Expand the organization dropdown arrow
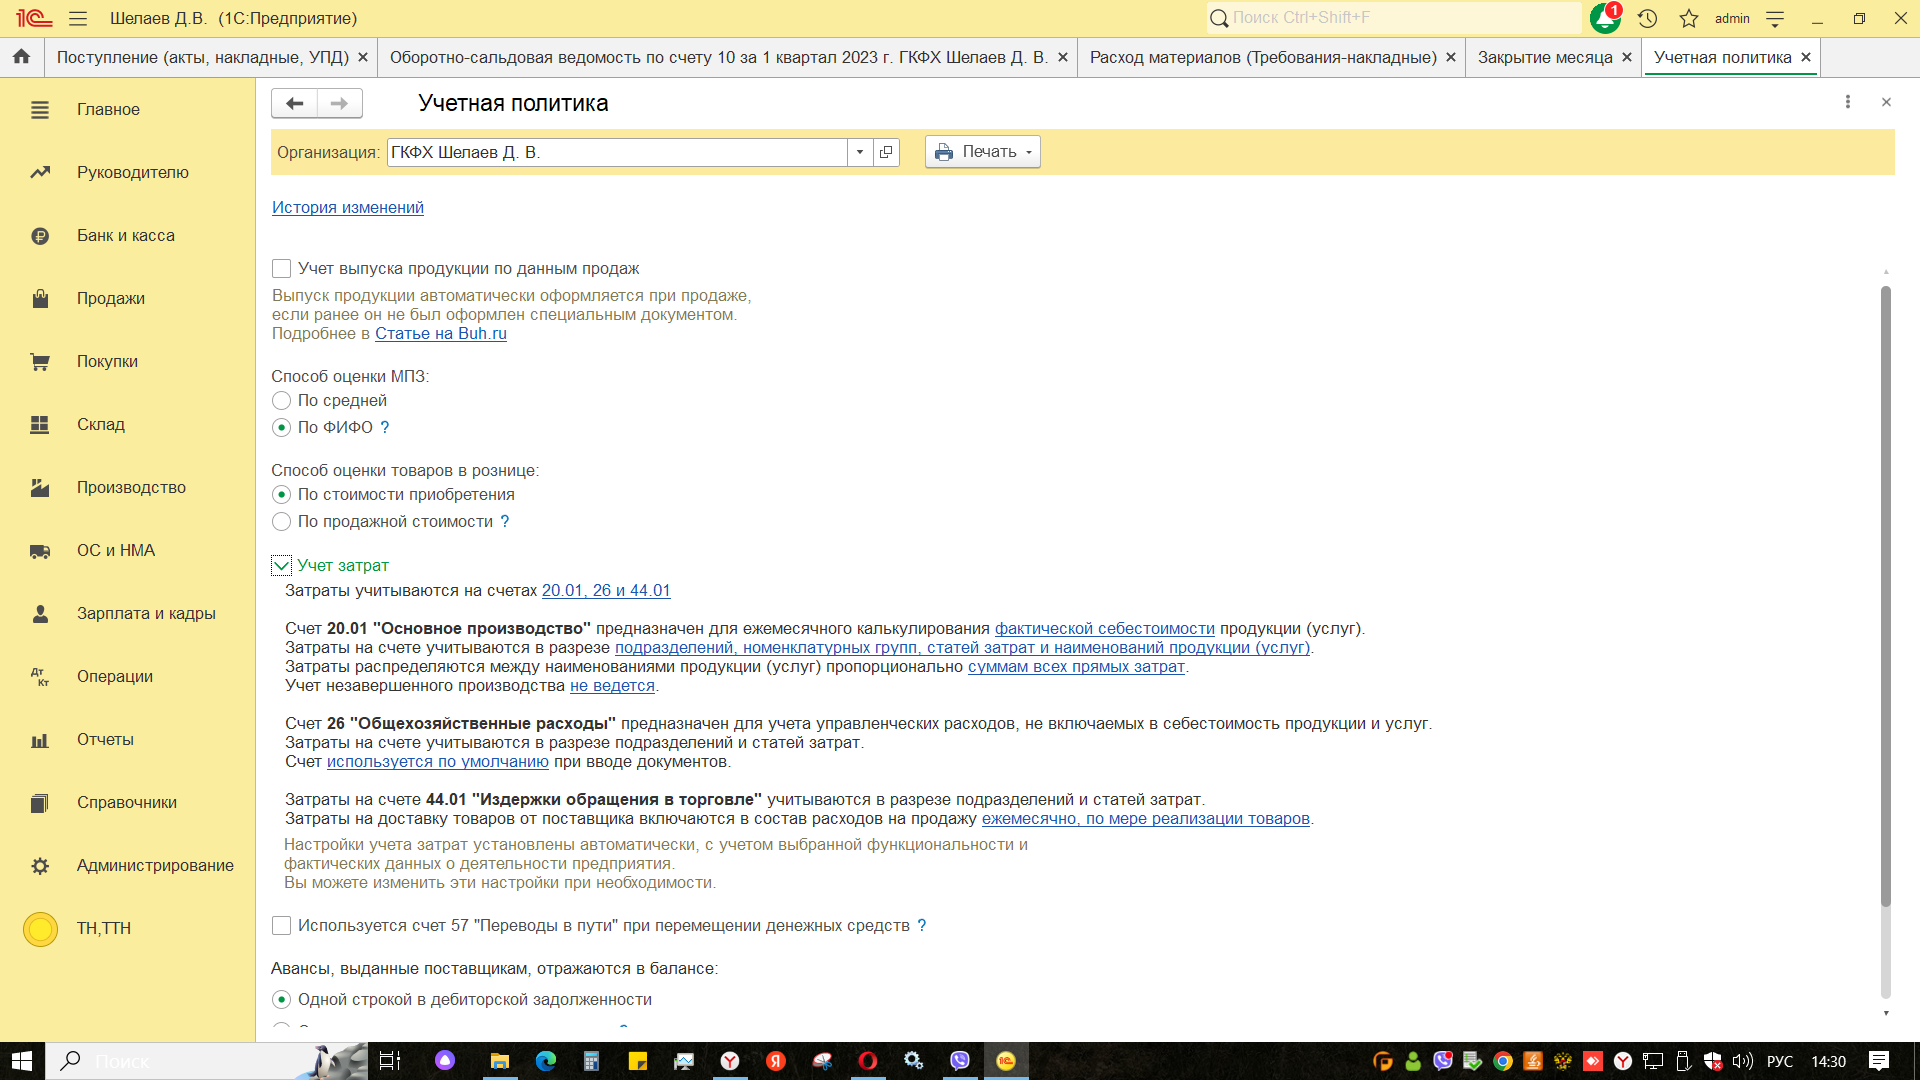Image resolution: width=1920 pixels, height=1080 pixels. [860, 152]
